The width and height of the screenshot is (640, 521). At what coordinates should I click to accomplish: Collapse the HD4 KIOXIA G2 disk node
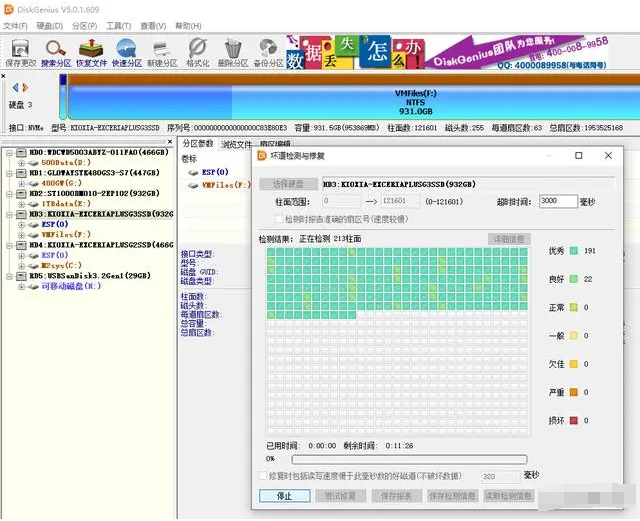point(9,245)
